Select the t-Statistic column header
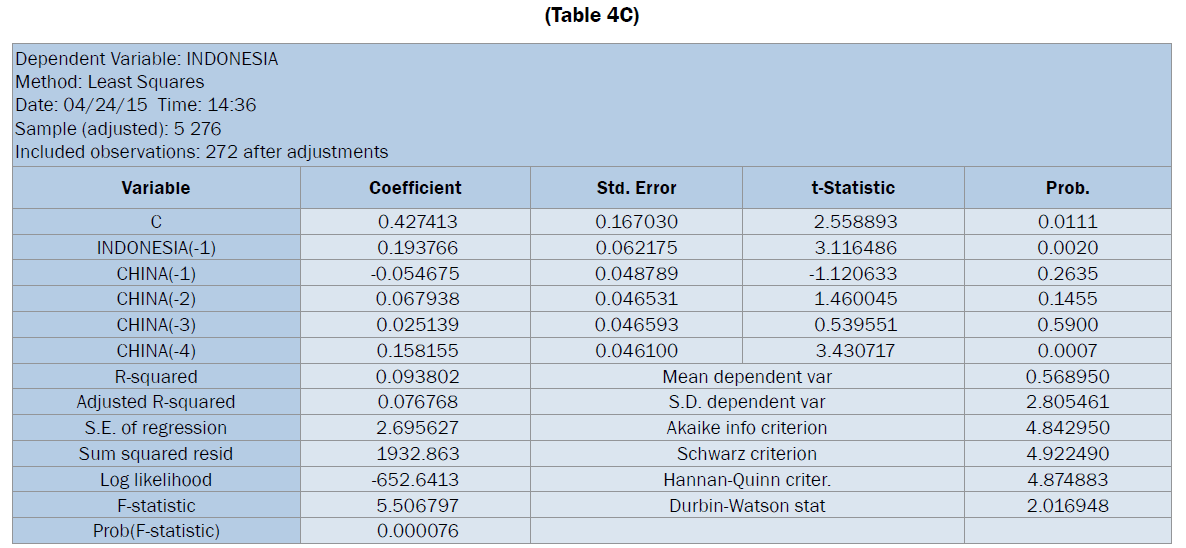1186x548 pixels. [x=853, y=187]
